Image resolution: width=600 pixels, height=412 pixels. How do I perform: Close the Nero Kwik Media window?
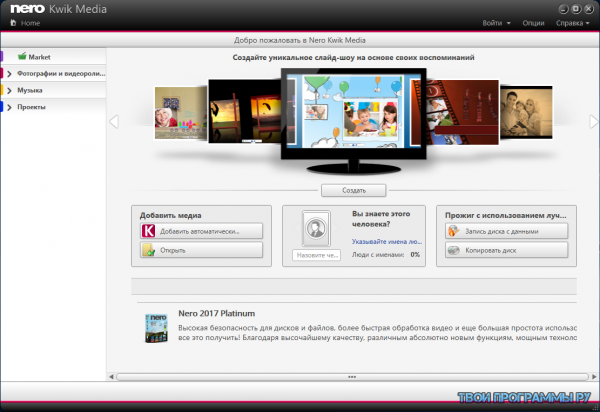[589, 9]
